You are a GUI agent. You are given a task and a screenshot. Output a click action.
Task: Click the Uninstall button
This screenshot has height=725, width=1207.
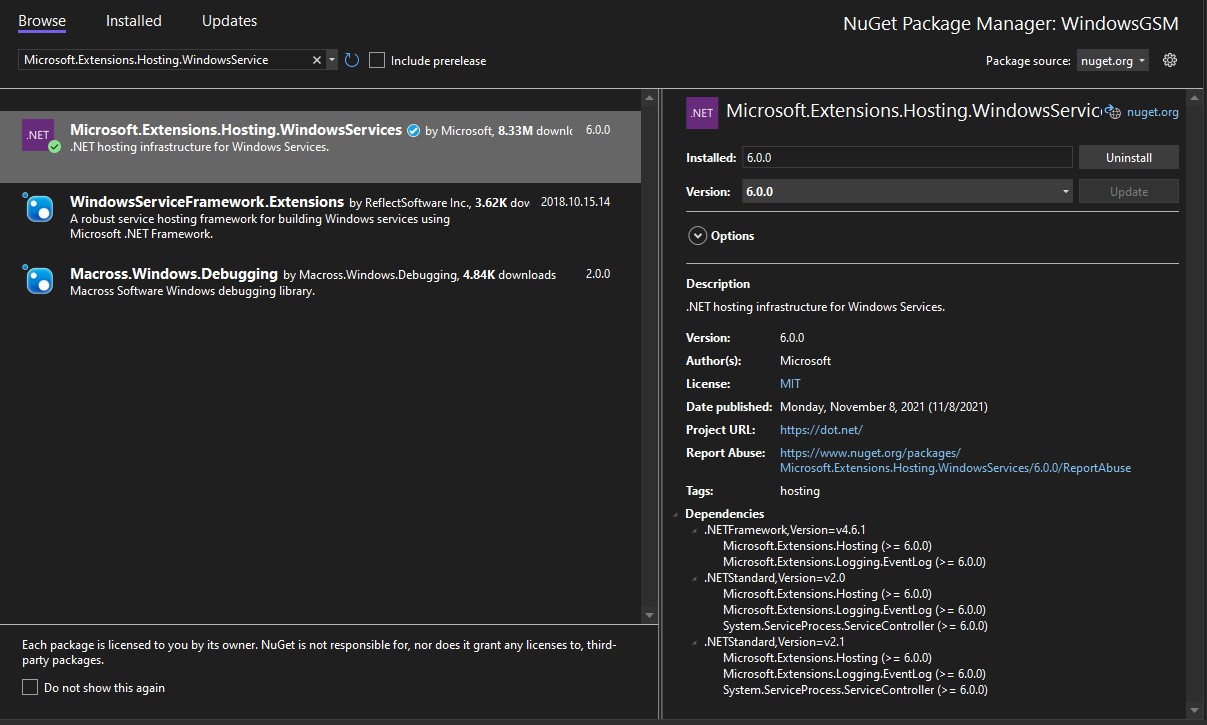point(1128,157)
